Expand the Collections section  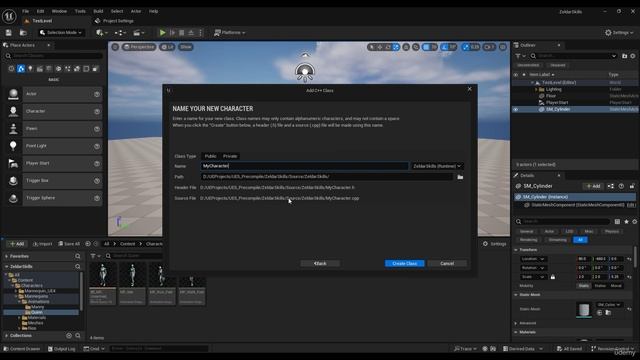(7, 336)
